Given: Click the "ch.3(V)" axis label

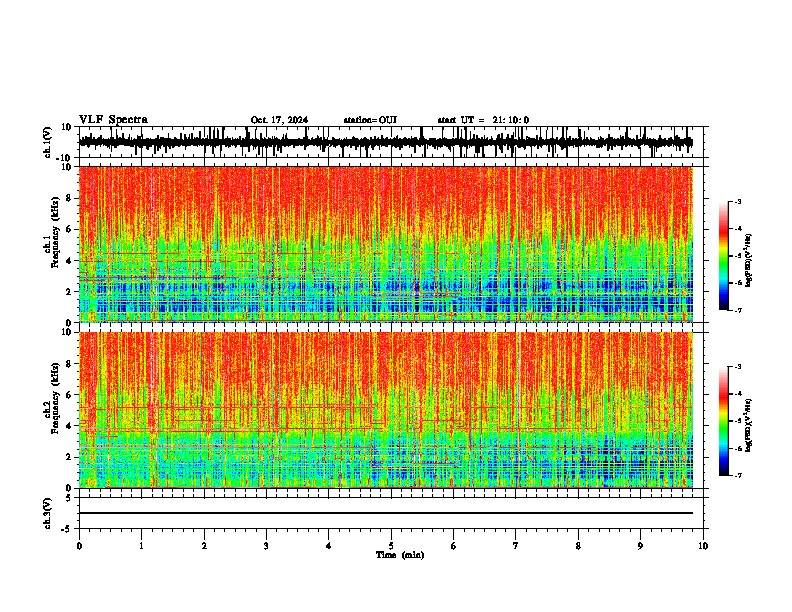Looking at the screenshot, I should point(48,514).
